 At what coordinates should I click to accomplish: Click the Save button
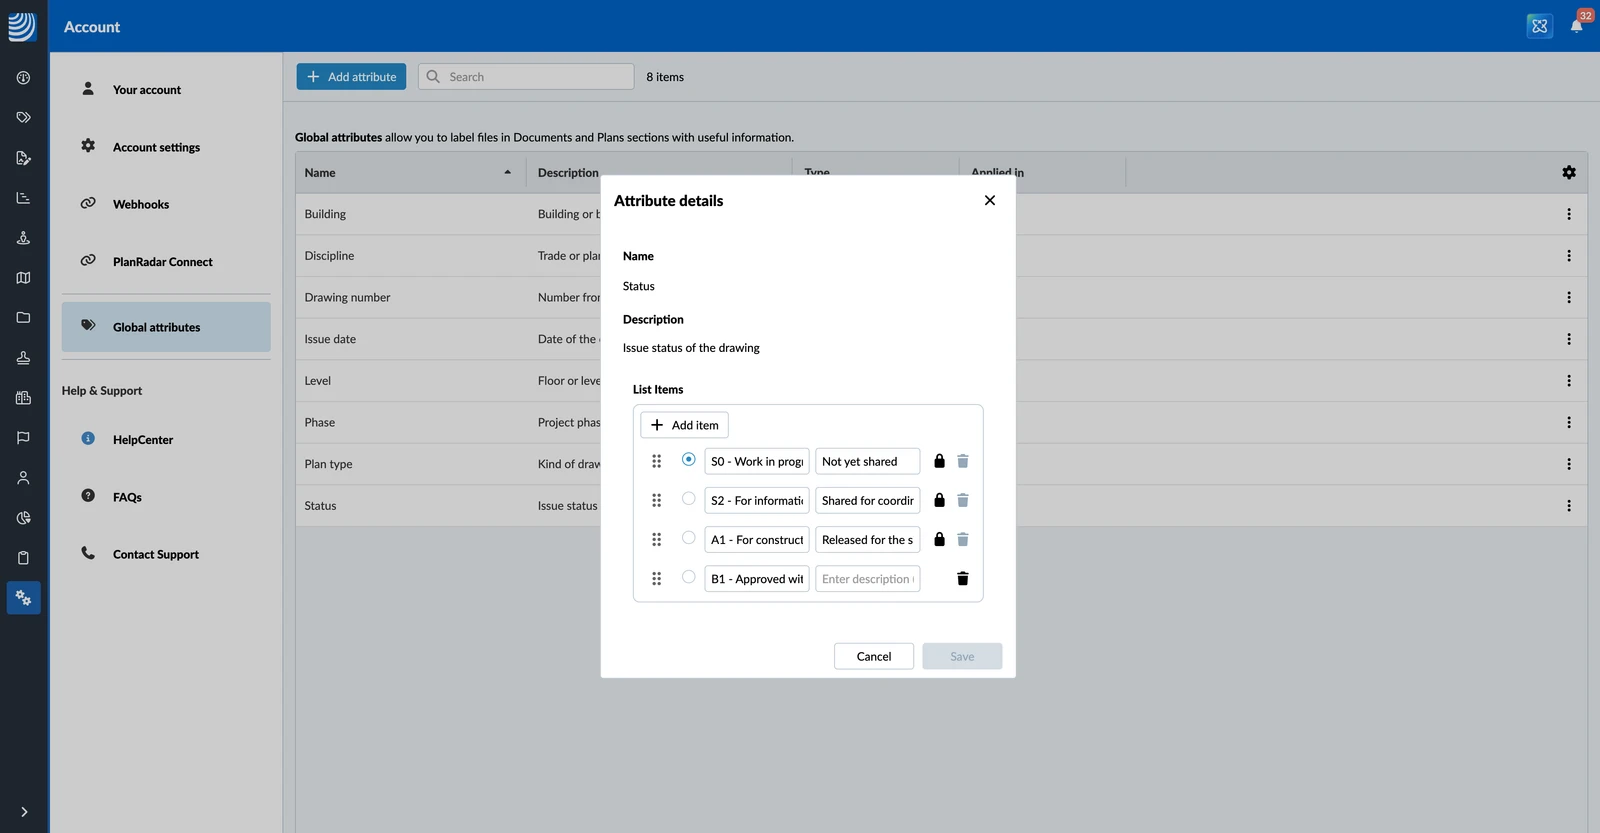click(962, 656)
